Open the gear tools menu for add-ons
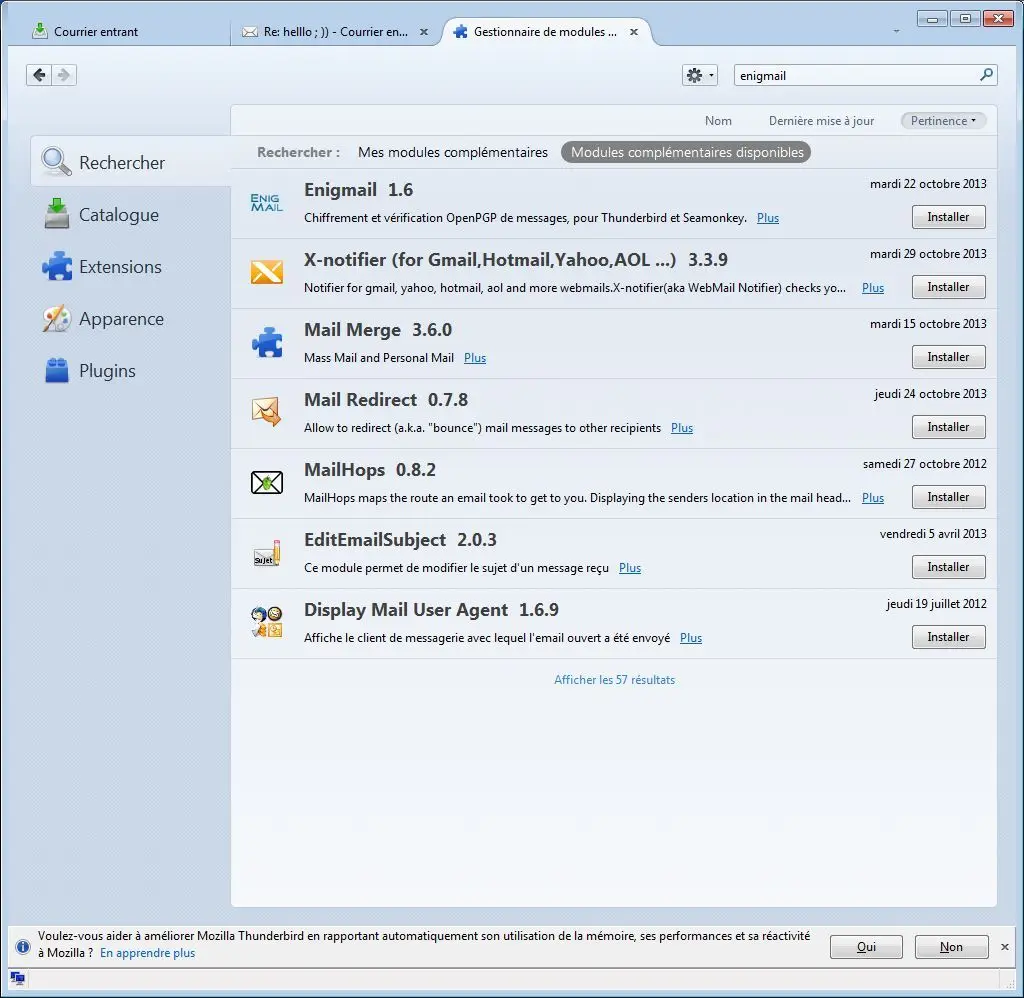The image size is (1024, 998). (x=699, y=76)
